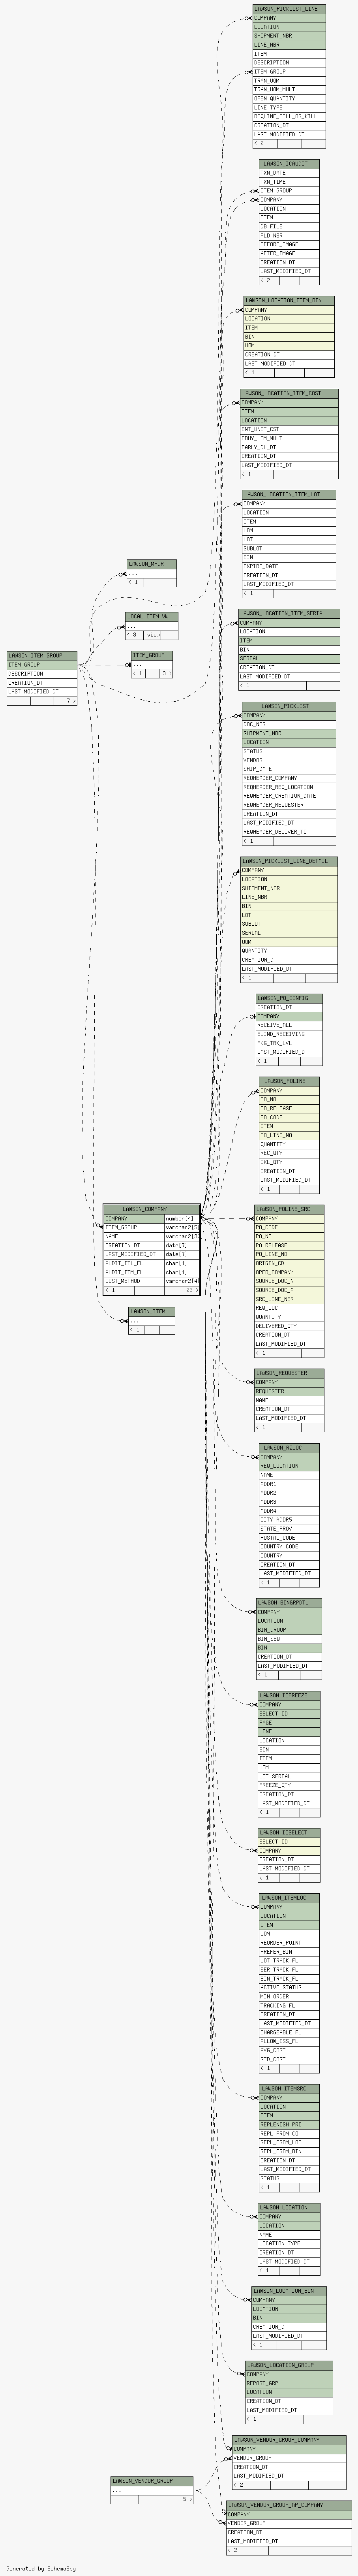Image resolution: width=358 pixels, height=2576 pixels.
Task: Open the LAWSON_PICKLIST table header
Action: (x=288, y=707)
